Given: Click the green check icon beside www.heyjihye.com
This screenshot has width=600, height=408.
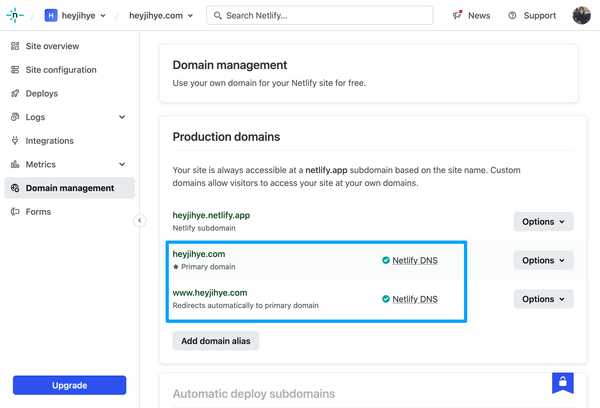Looking at the screenshot, I should point(386,299).
